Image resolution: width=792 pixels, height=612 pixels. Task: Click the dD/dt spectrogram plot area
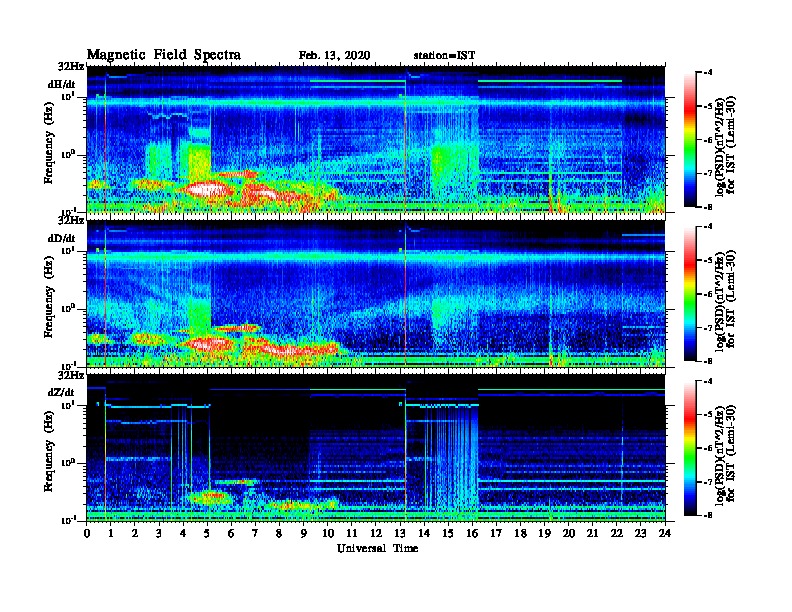tap(376, 293)
